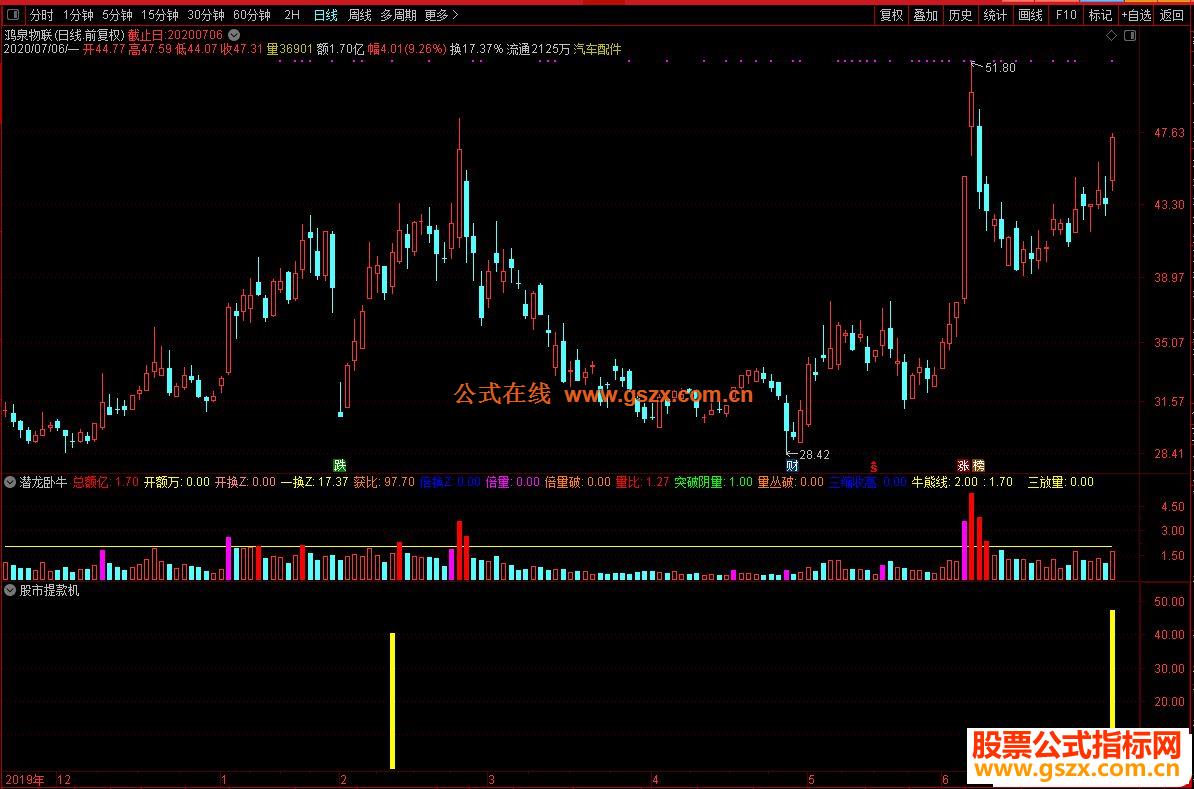Click 三放量: 0.00 indicator value
The image size is (1194, 789).
click(x=1061, y=482)
